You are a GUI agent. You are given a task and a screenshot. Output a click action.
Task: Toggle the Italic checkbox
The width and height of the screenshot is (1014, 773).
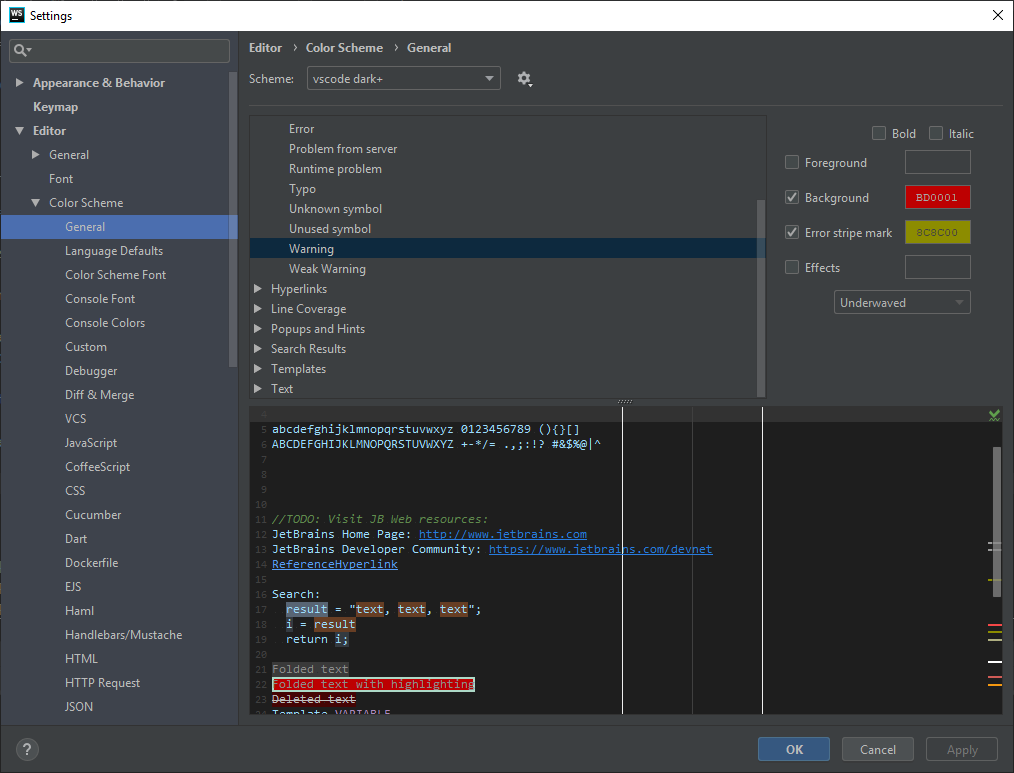pos(936,133)
